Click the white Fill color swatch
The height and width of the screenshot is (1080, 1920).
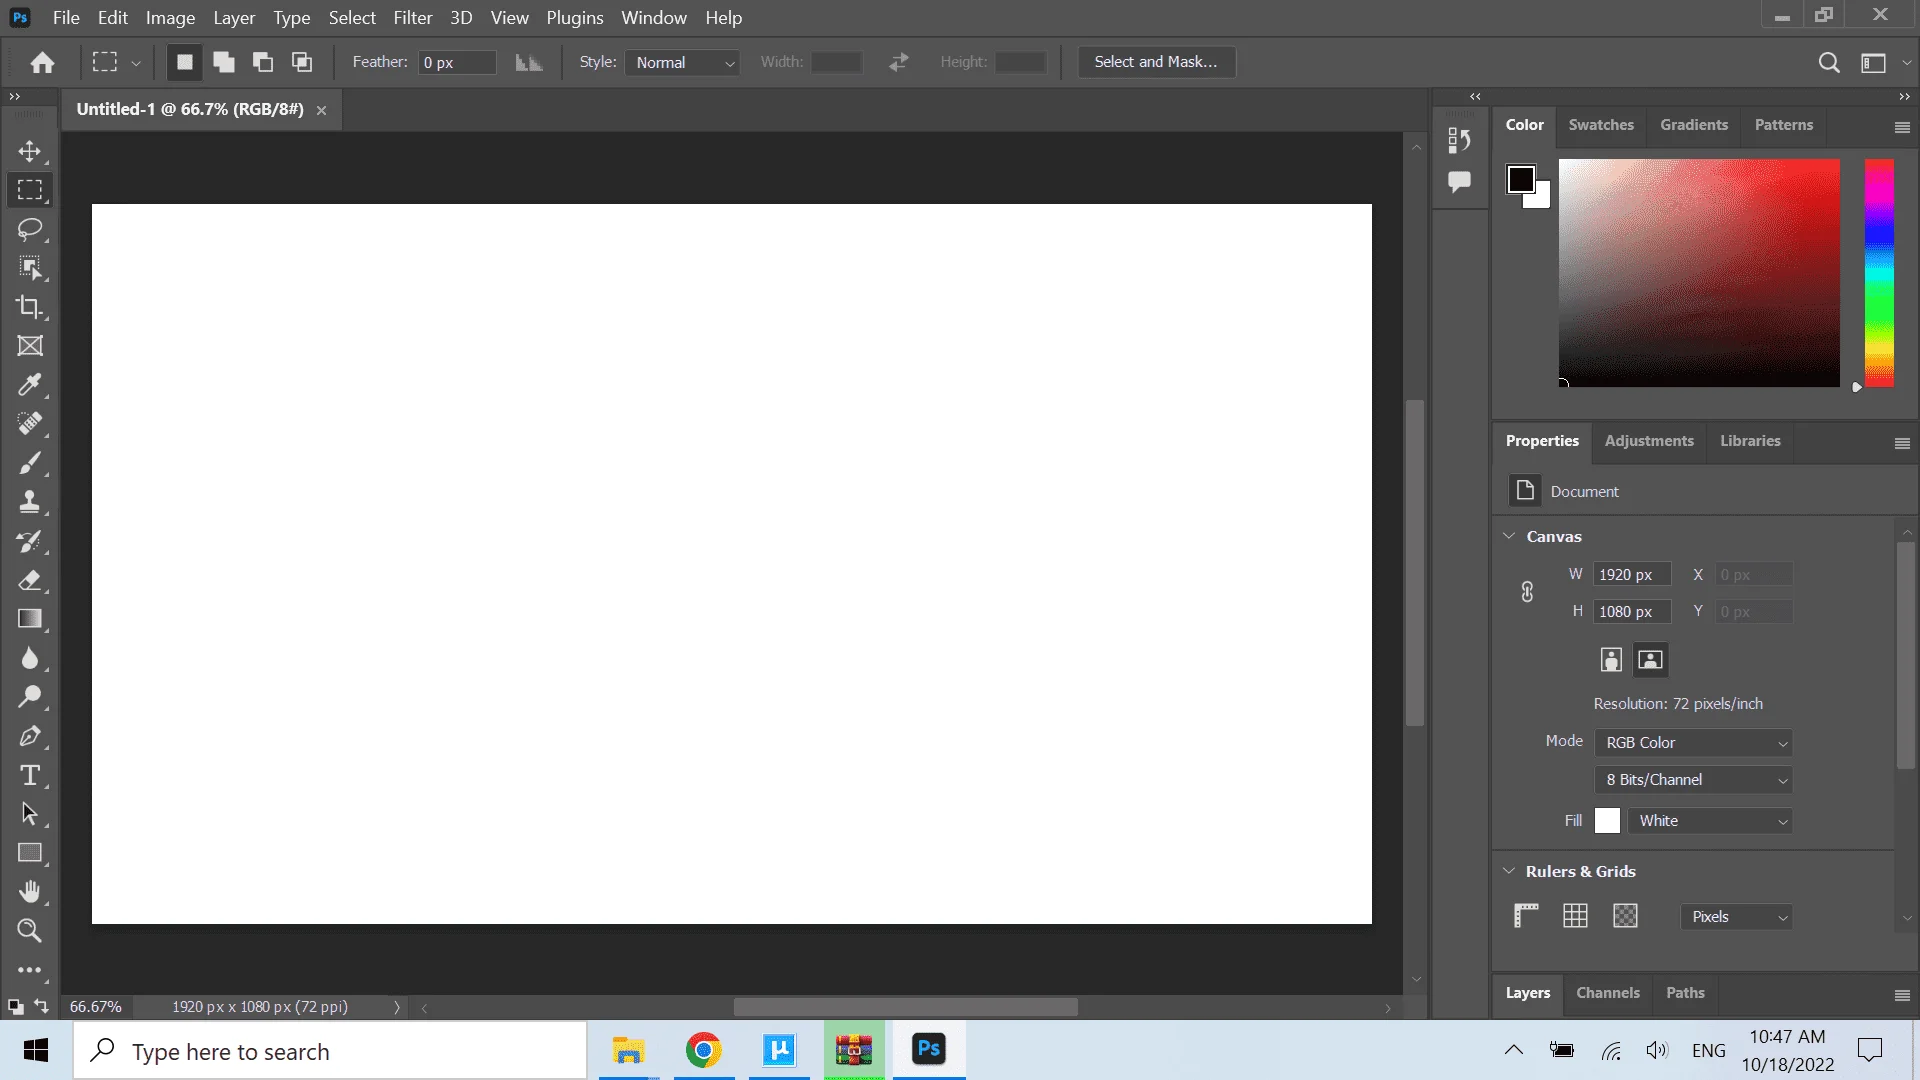point(1607,821)
